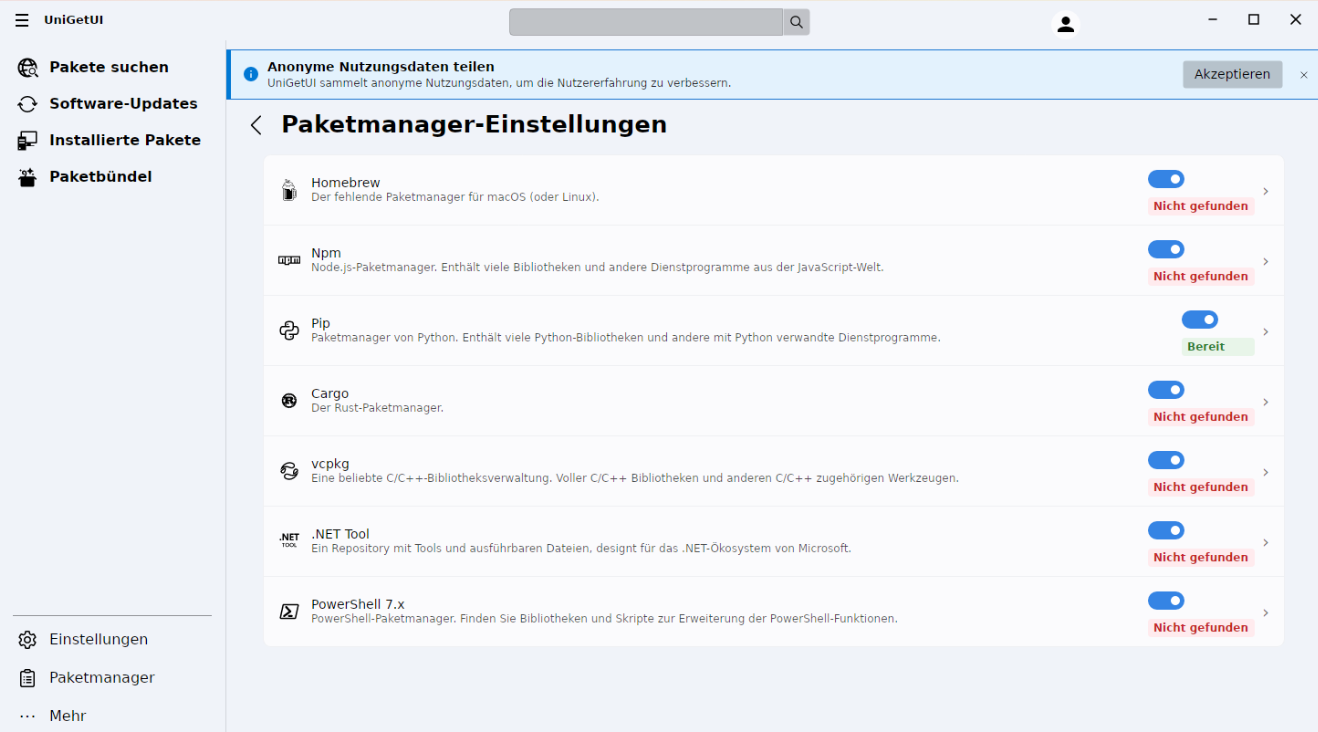Click Homebrew's Nicht gefunden status badge

click(x=1200, y=206)
